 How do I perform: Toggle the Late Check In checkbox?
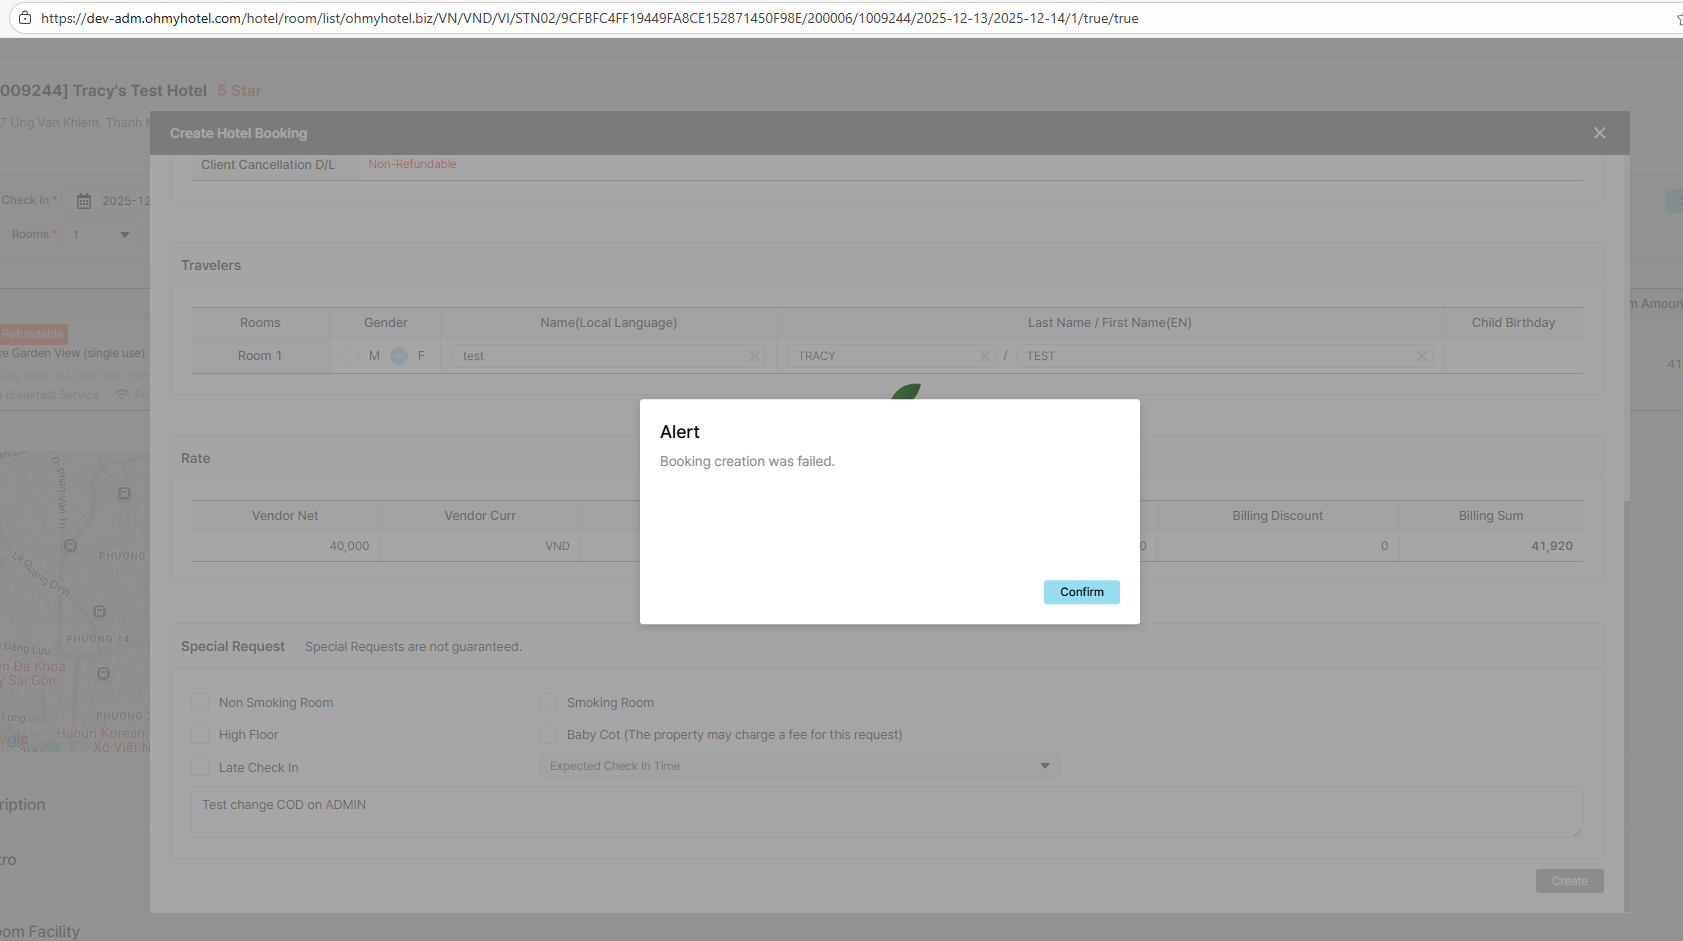(200, 768)
